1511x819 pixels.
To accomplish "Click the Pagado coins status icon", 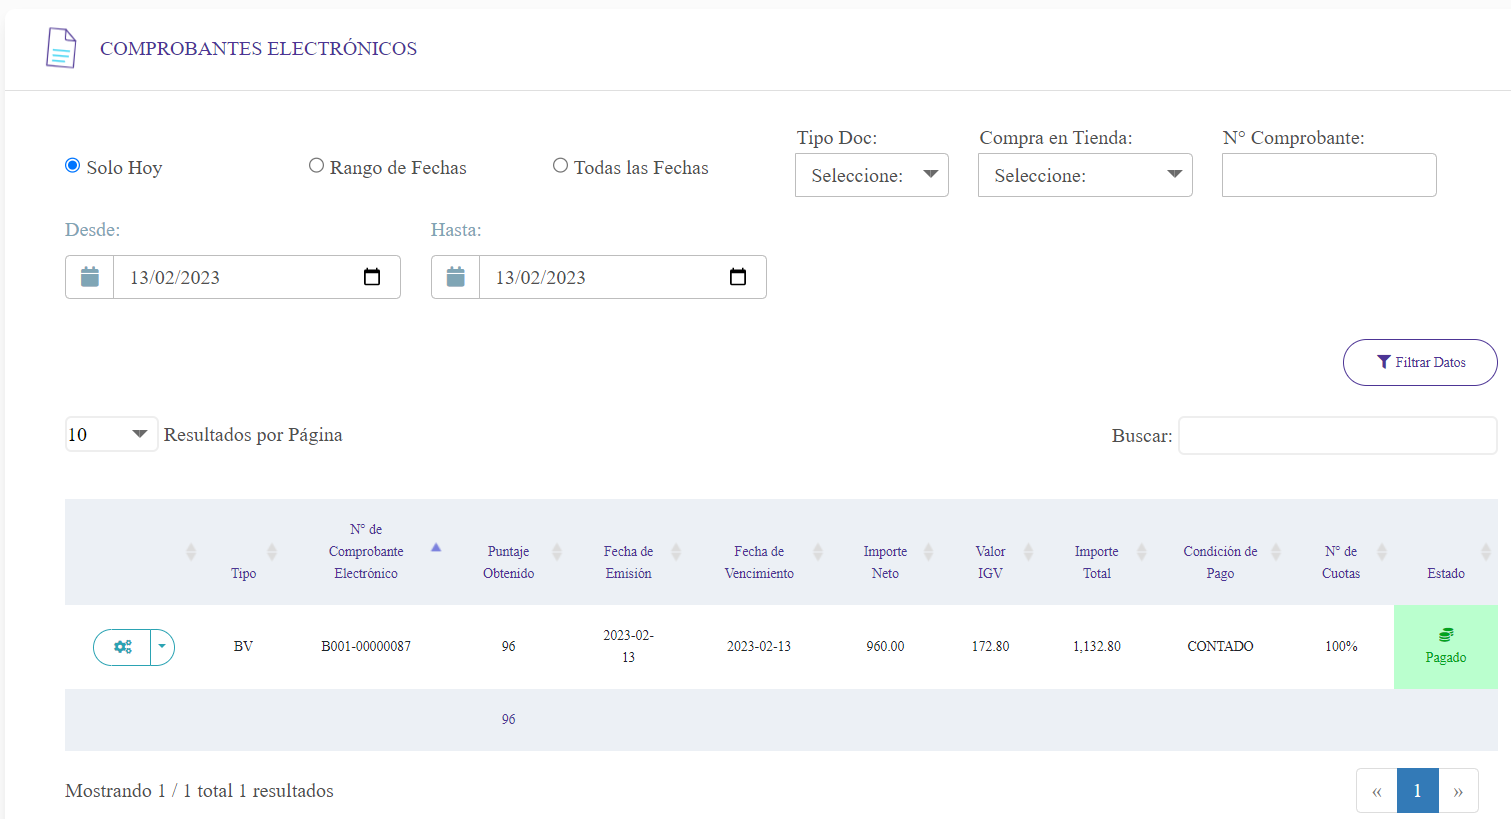I will tap(1445, 635).
